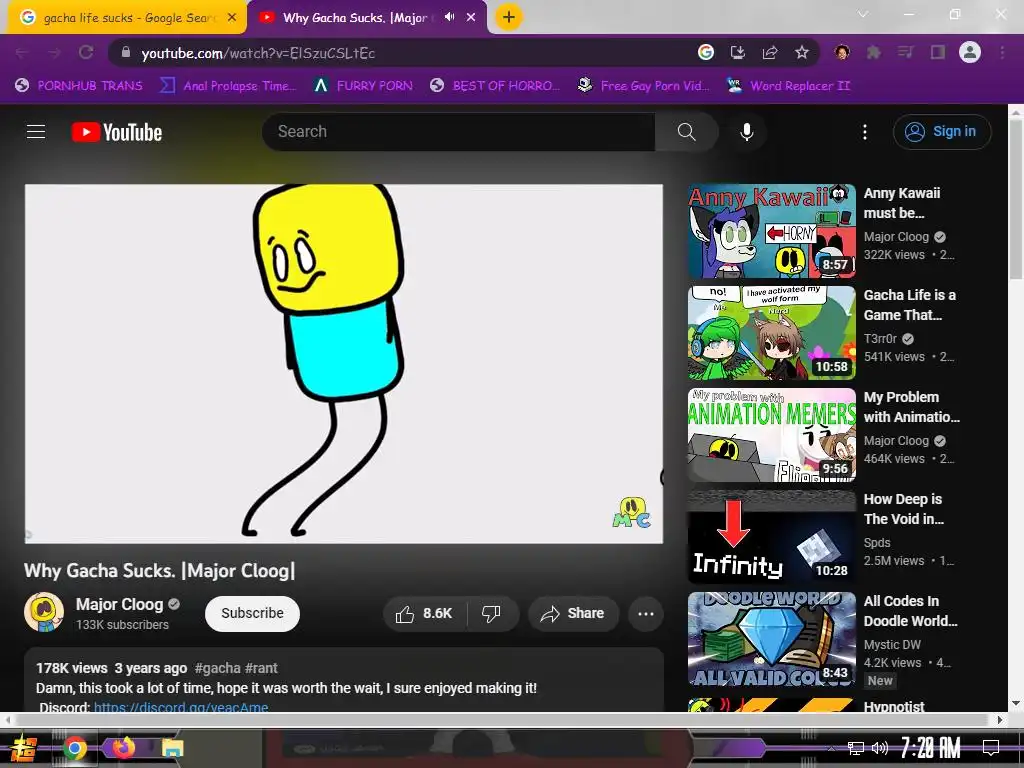
Task: Open Gacha Life is a Game thumbnail
Action: (771, 333)
